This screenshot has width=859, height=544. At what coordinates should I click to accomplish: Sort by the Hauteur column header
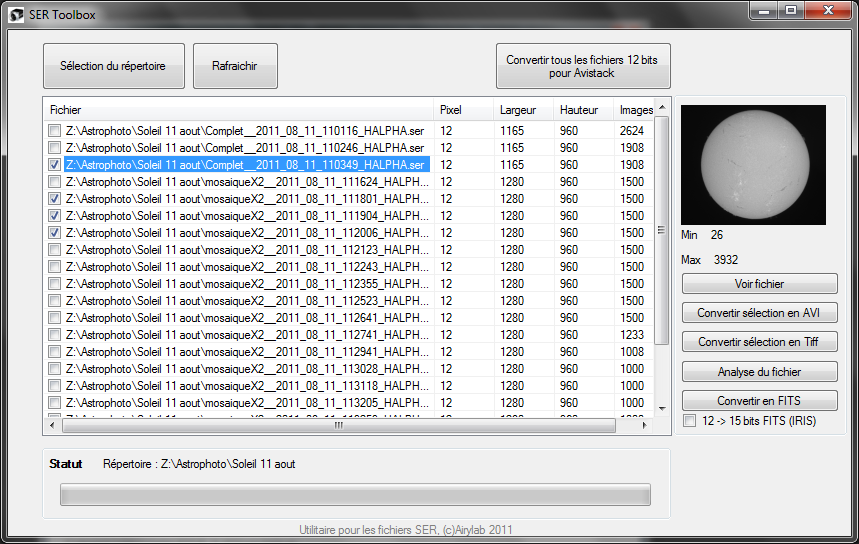point(583,110)
